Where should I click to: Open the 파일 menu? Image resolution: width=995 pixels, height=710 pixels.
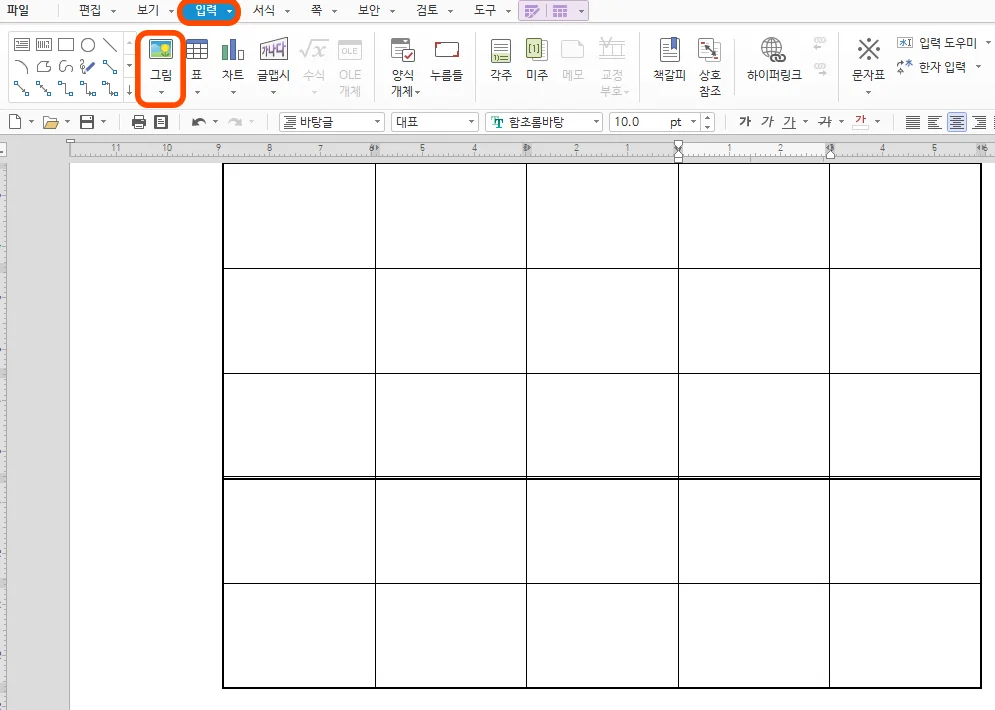pos(18,10)
